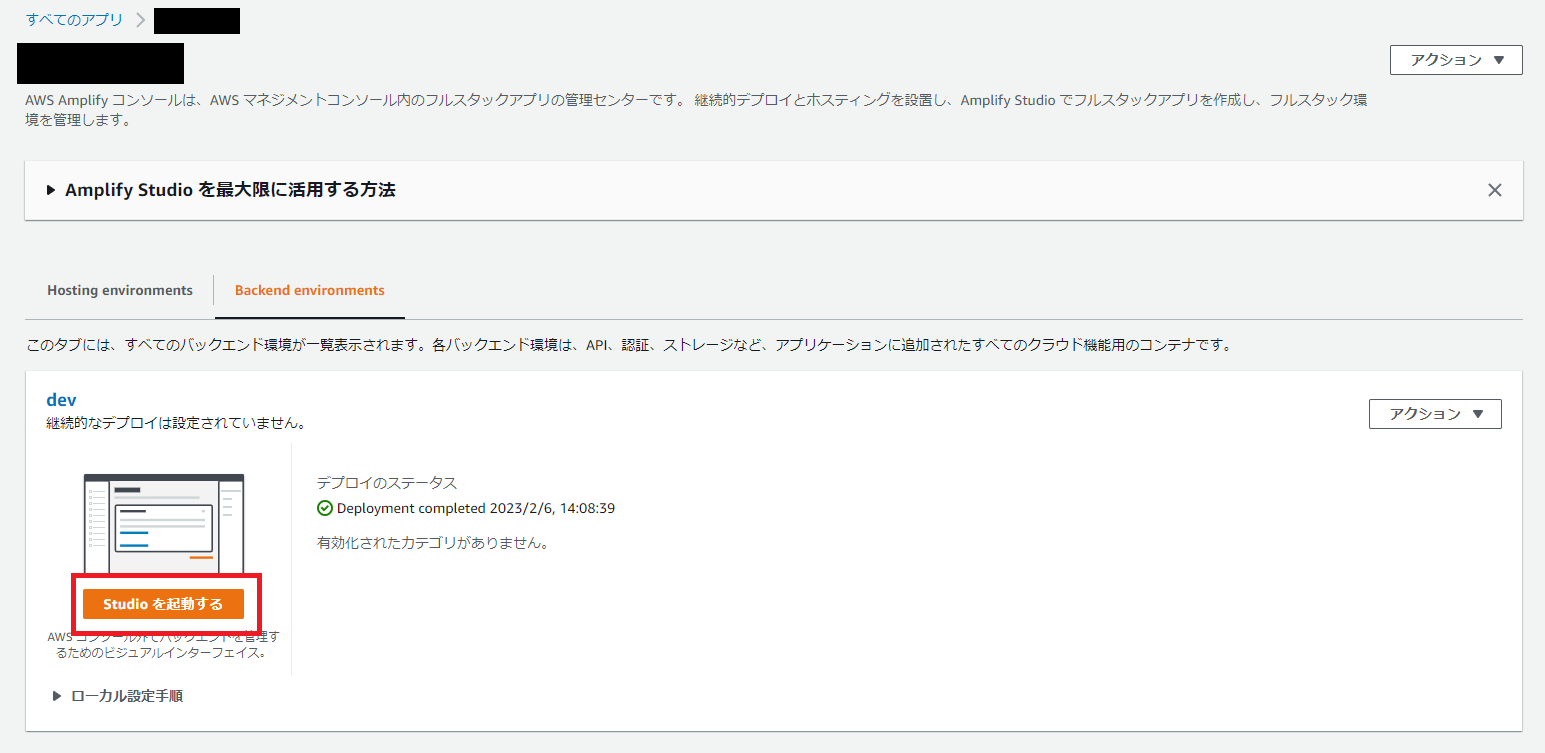Dismiss the Amplify Studio tips banner
Viewport: 1545px width, 753px height.
coord(1494,190)
